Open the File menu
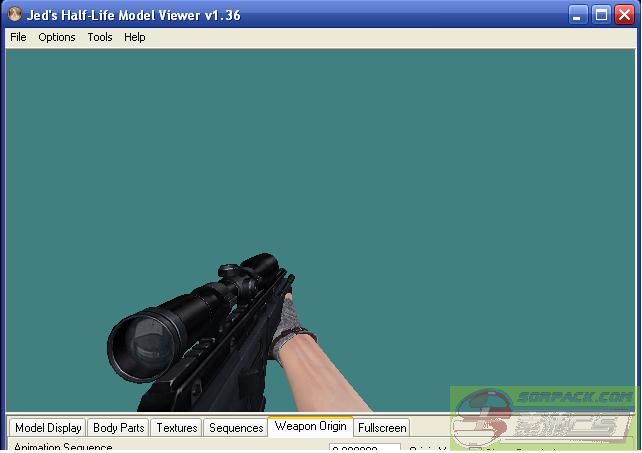The image size is (642, 453). [18, 37]
